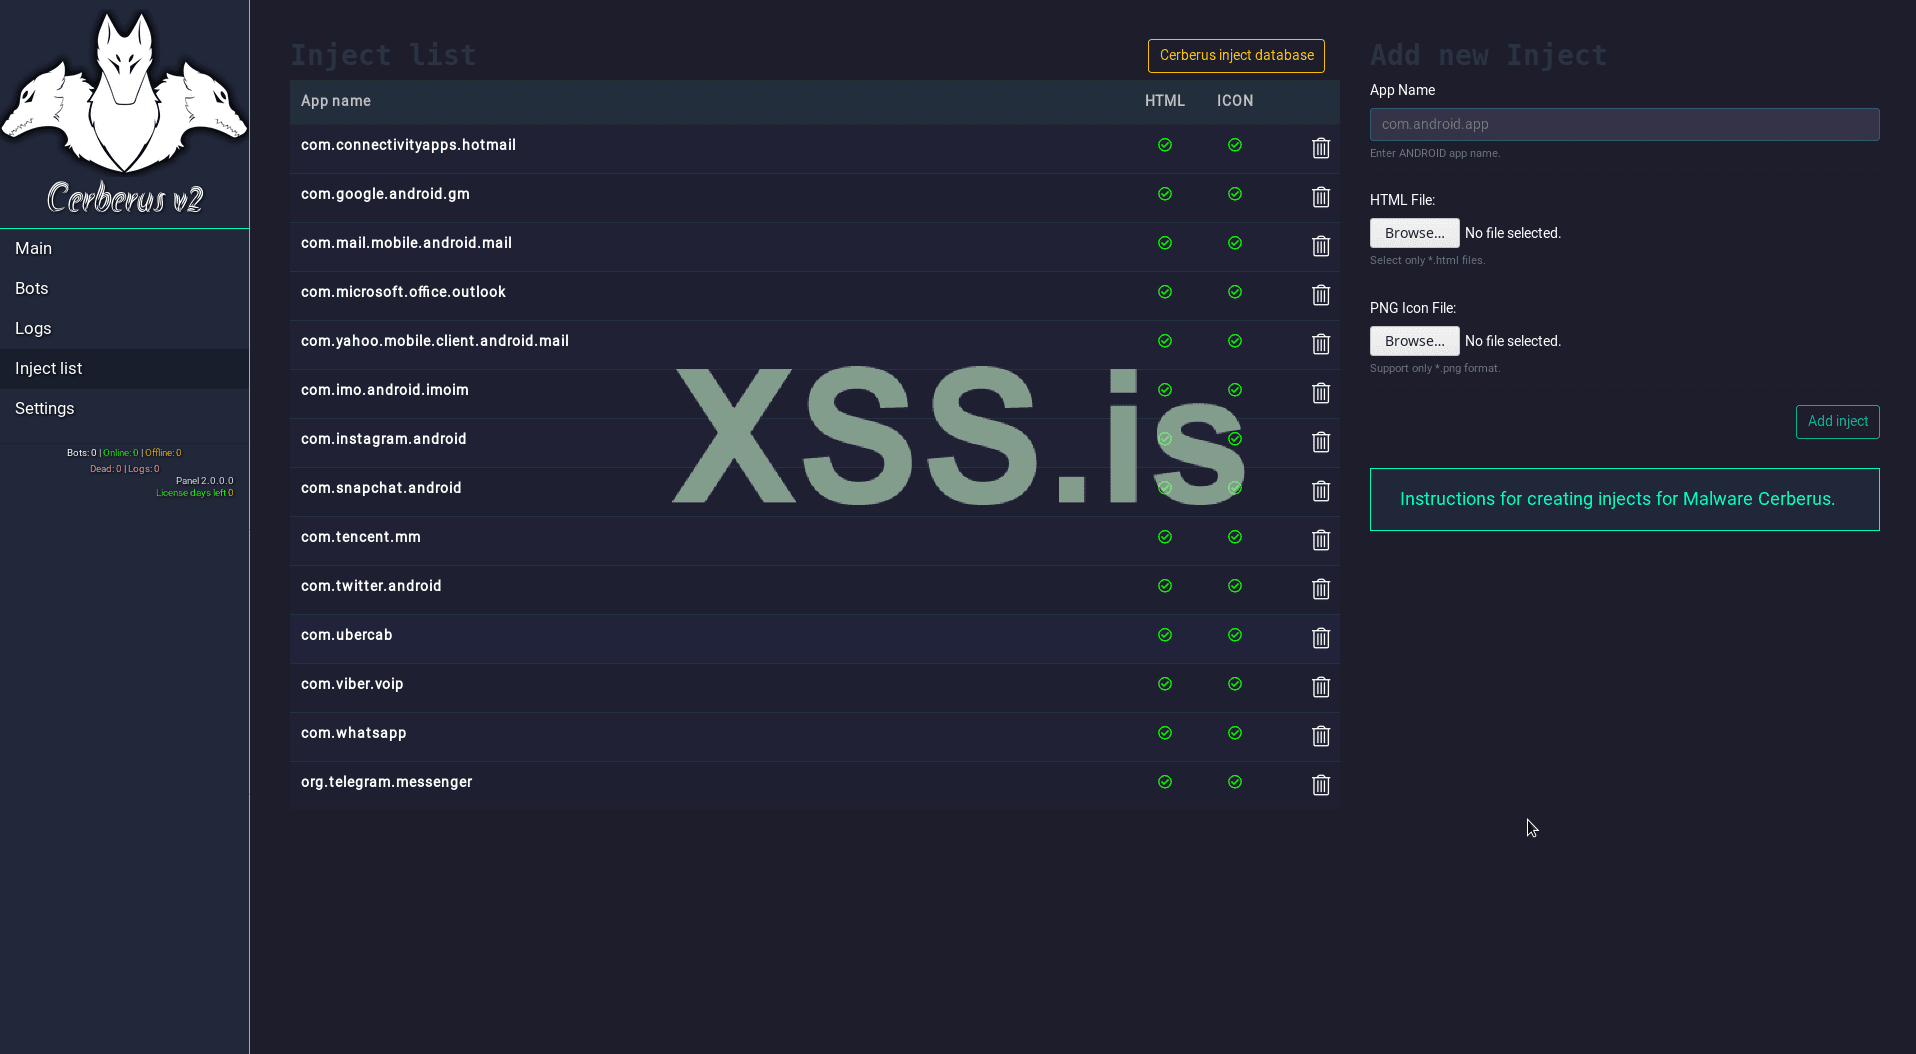
Task: Open the instructions for creating injects link
Action: pyautogui.click(x=1617, y=499)
